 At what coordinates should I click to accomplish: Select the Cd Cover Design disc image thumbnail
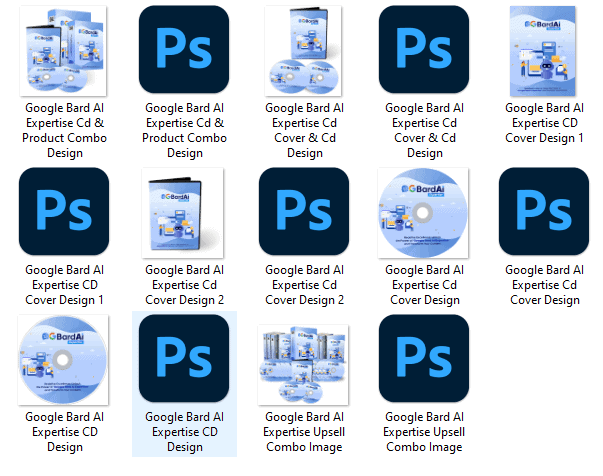423,213
